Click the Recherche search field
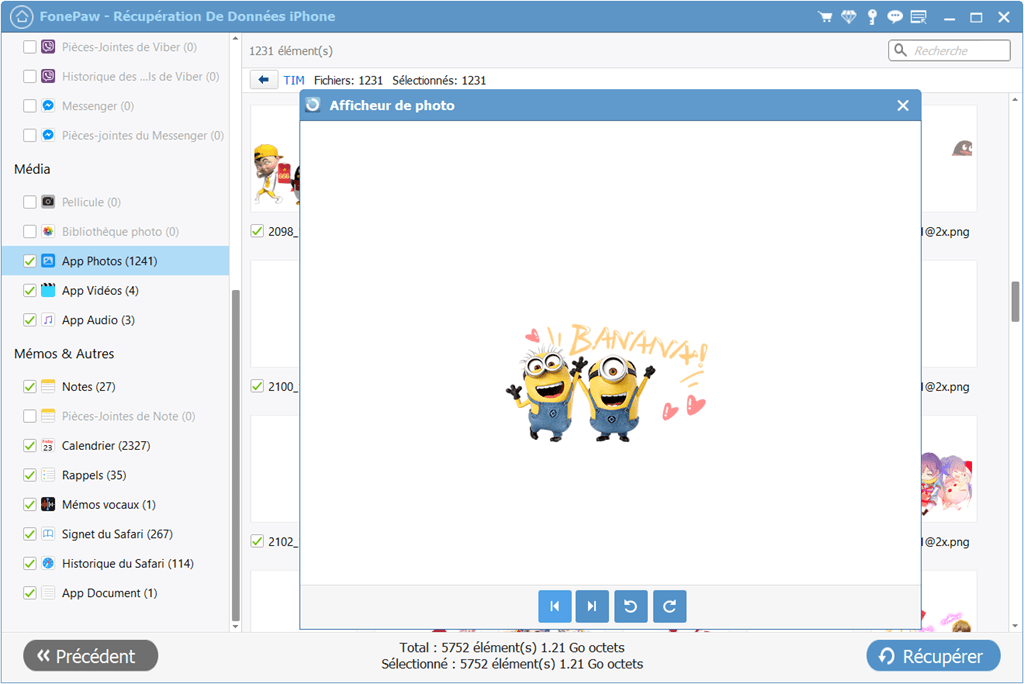This screenshot has height=684, width=1024. click(950, 50)
